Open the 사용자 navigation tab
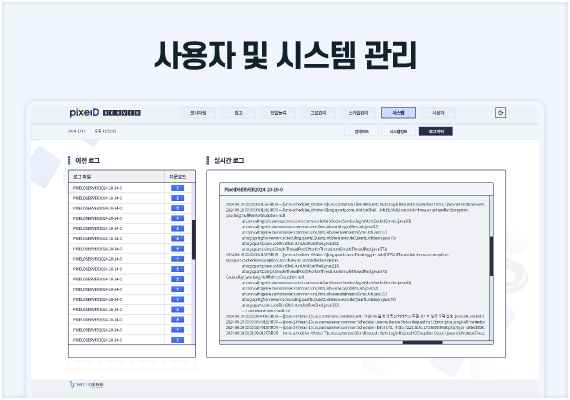This screenshot has height=400, width=570. click(438, 113)
